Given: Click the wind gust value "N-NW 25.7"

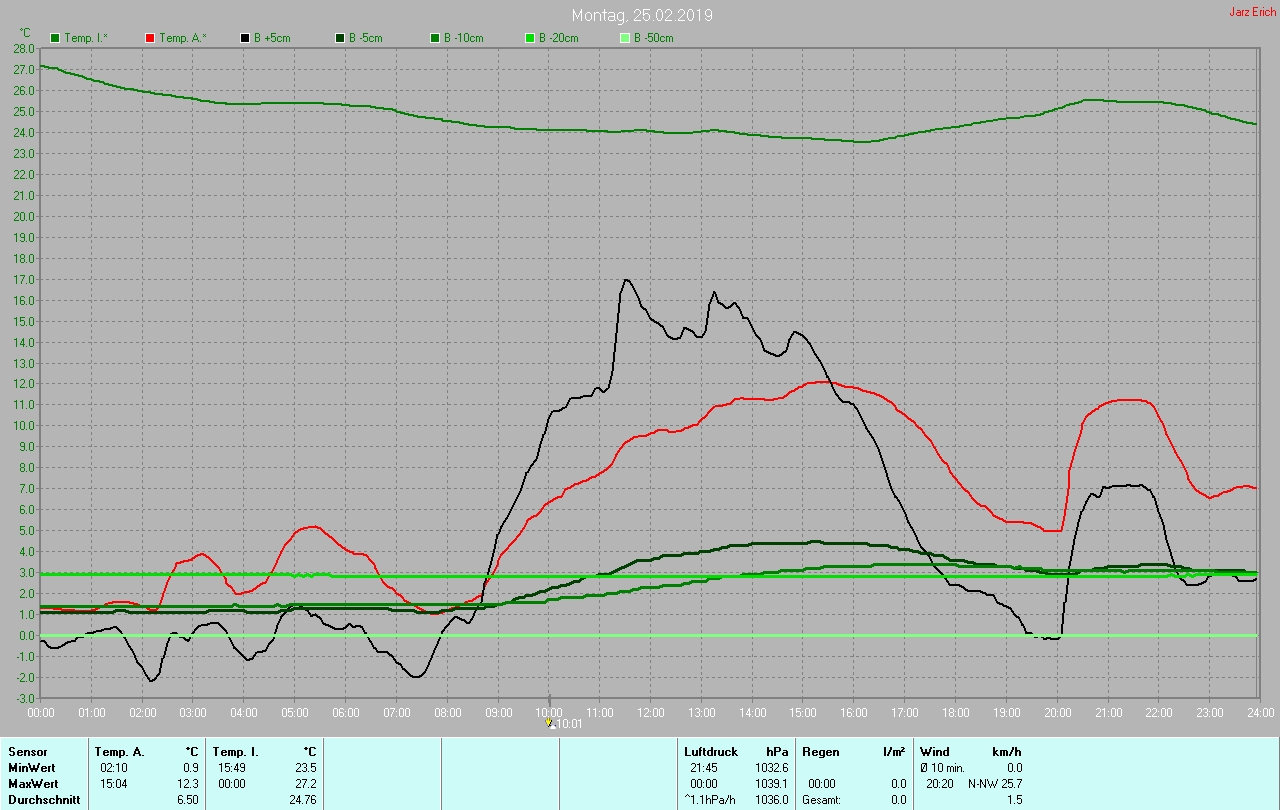Looking at the screenshot, I should click(995, 784).
